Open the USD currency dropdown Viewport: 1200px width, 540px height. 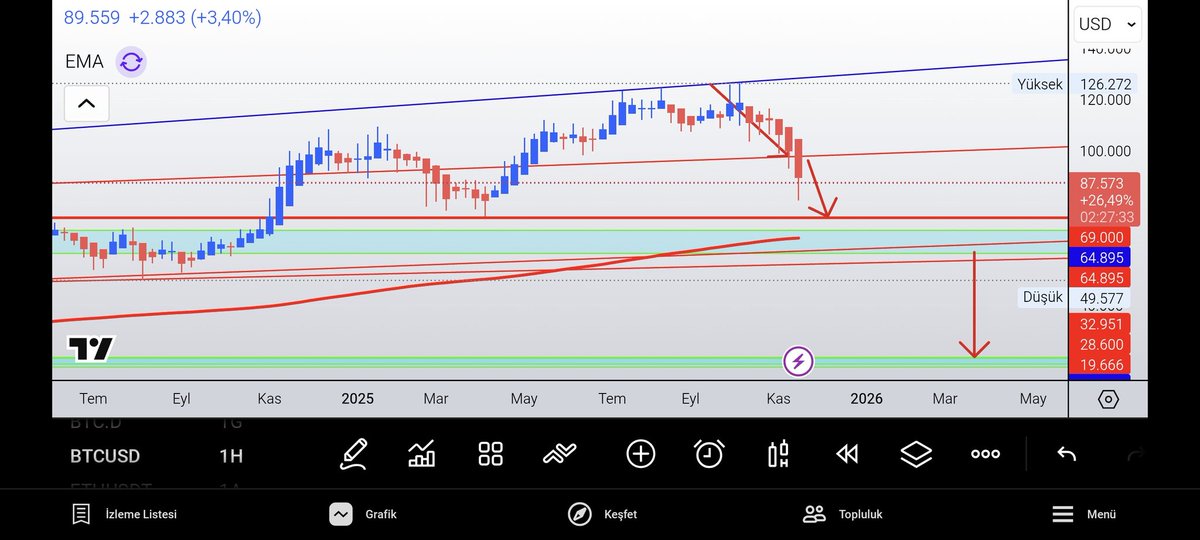(x=1108, y=24)
